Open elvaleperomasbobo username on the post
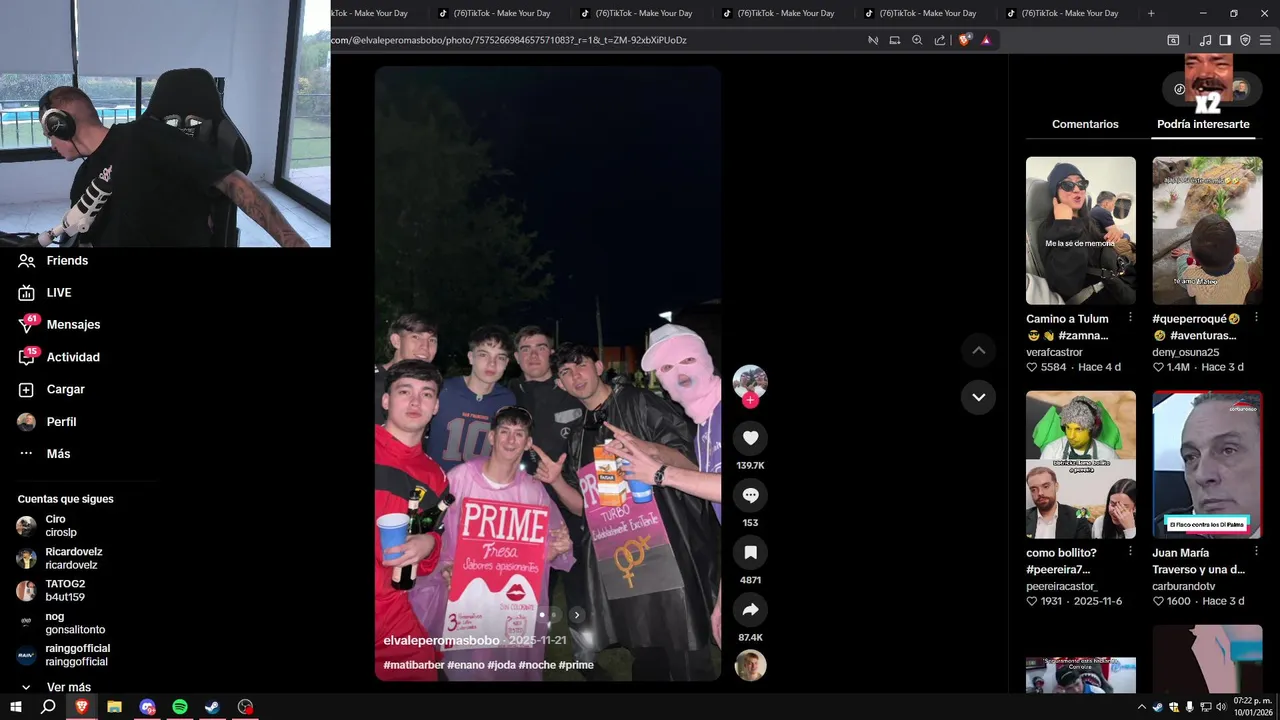This screenshot has height=720, width=1280. click(441, 640)
